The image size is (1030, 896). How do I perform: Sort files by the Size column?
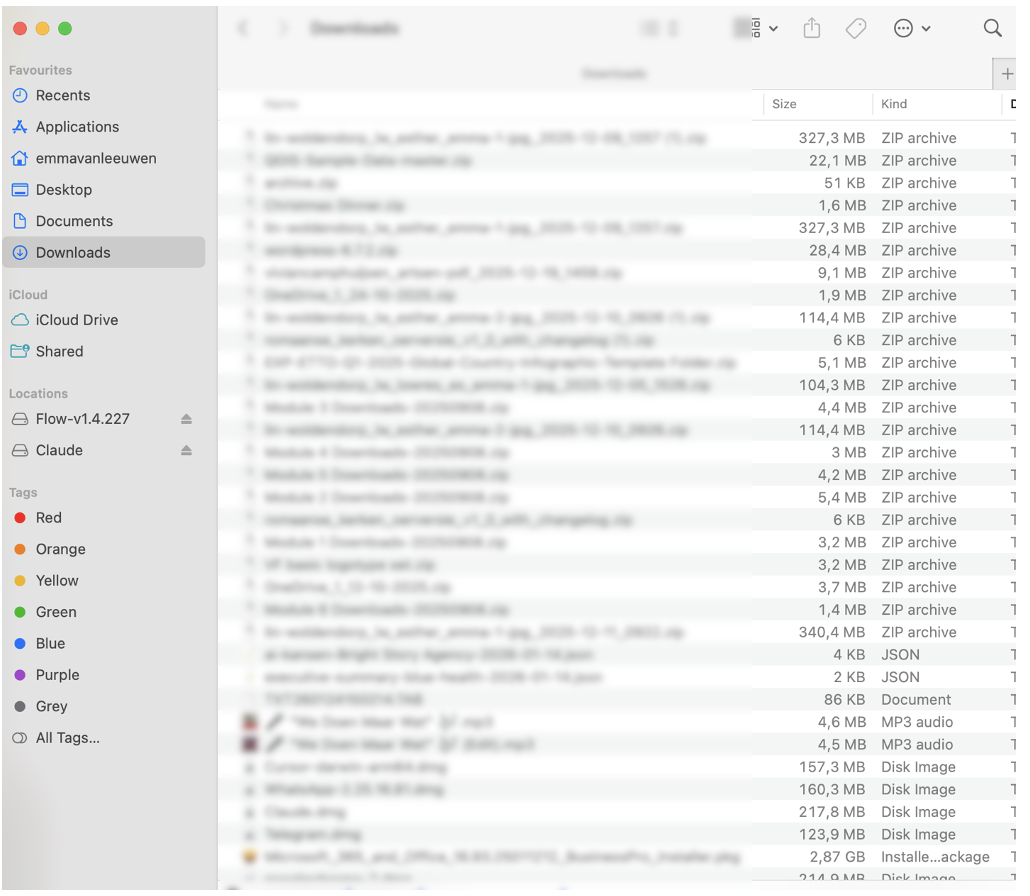tap(784, 104)
